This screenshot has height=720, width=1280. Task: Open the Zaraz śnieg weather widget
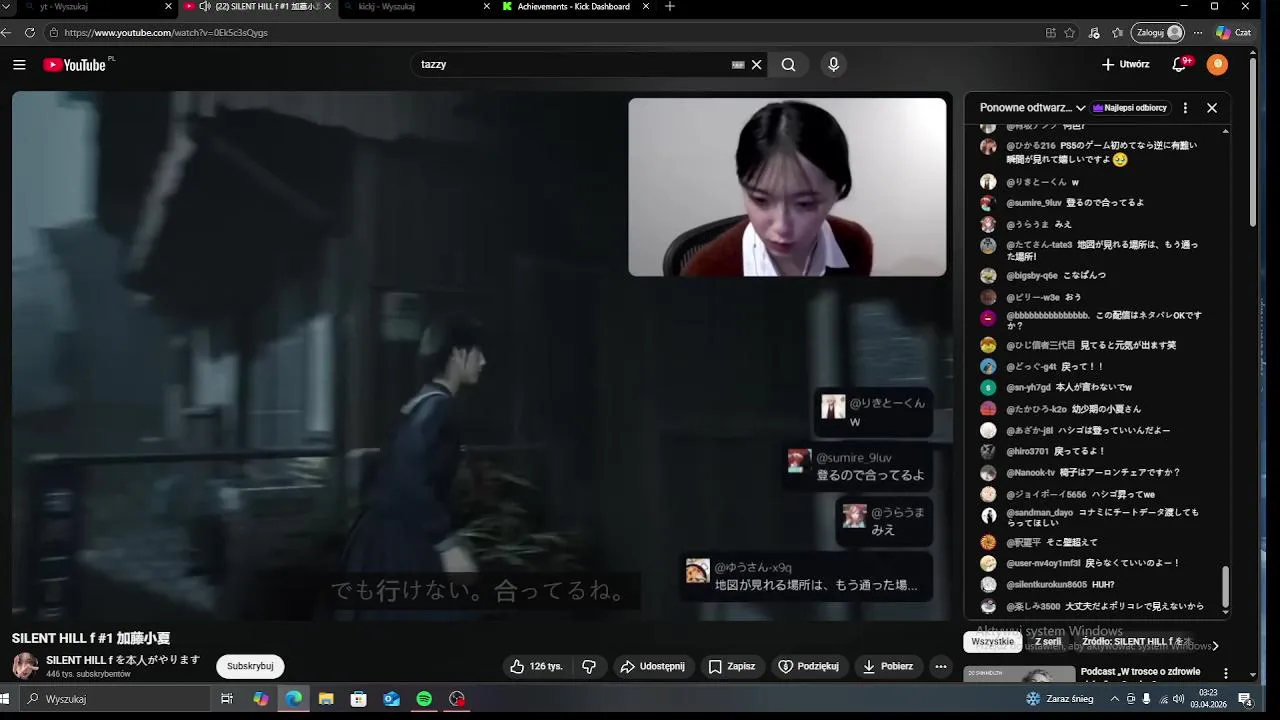tap(1060, 699)
